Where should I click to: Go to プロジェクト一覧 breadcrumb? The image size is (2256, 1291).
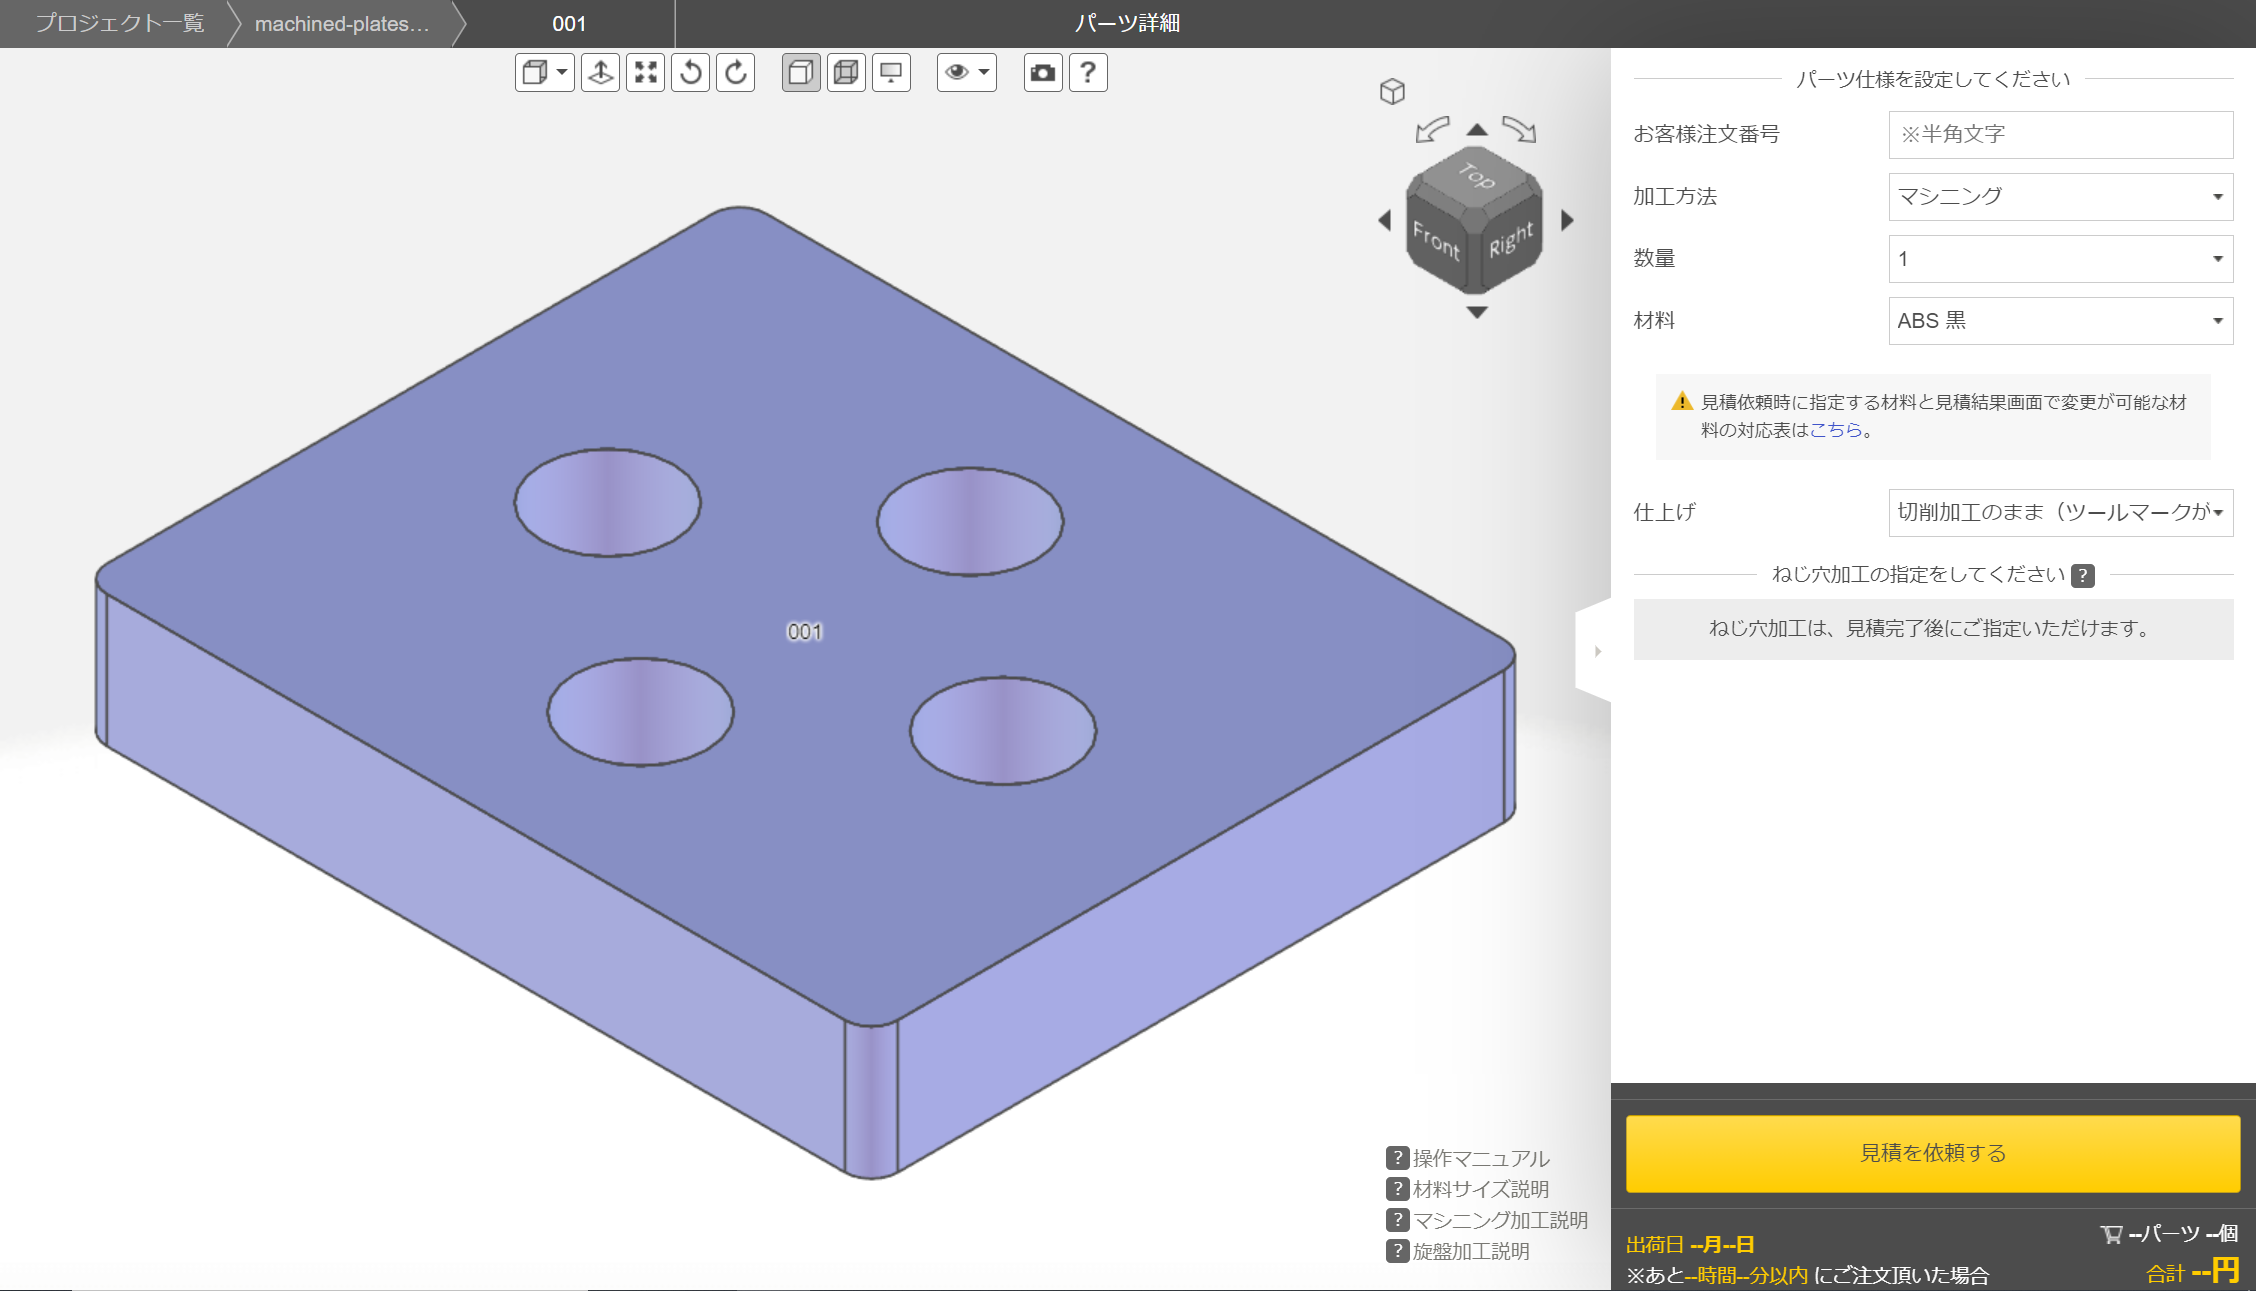(x=120, y=23)
